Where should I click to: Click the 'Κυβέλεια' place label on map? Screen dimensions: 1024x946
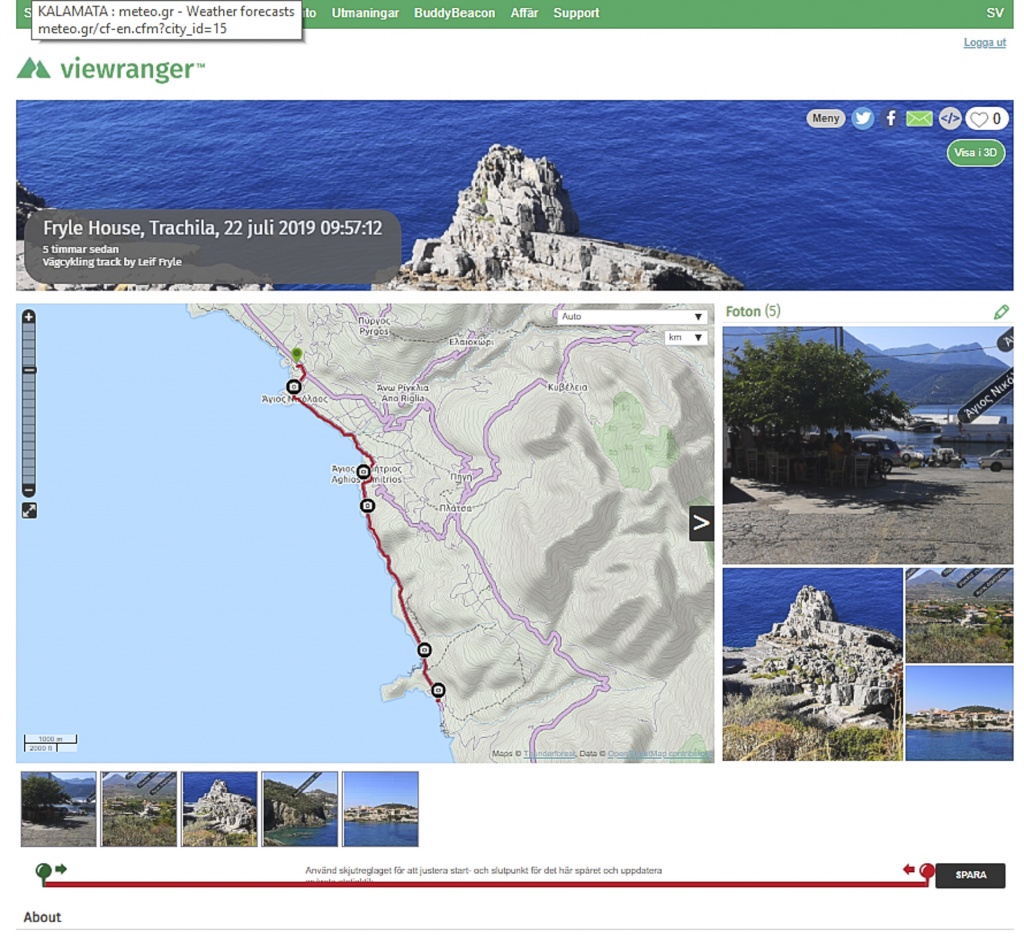click(568, 387)
